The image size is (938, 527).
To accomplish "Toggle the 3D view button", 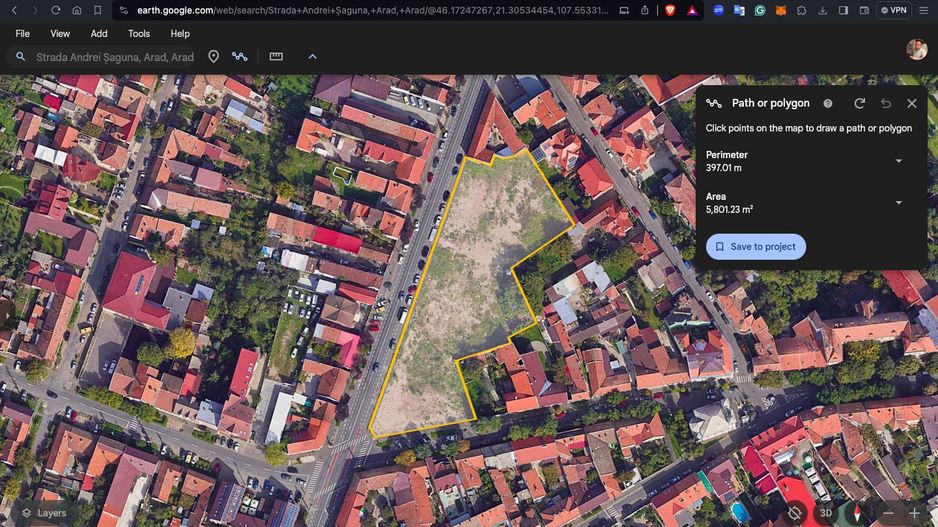I will [826, 513].
